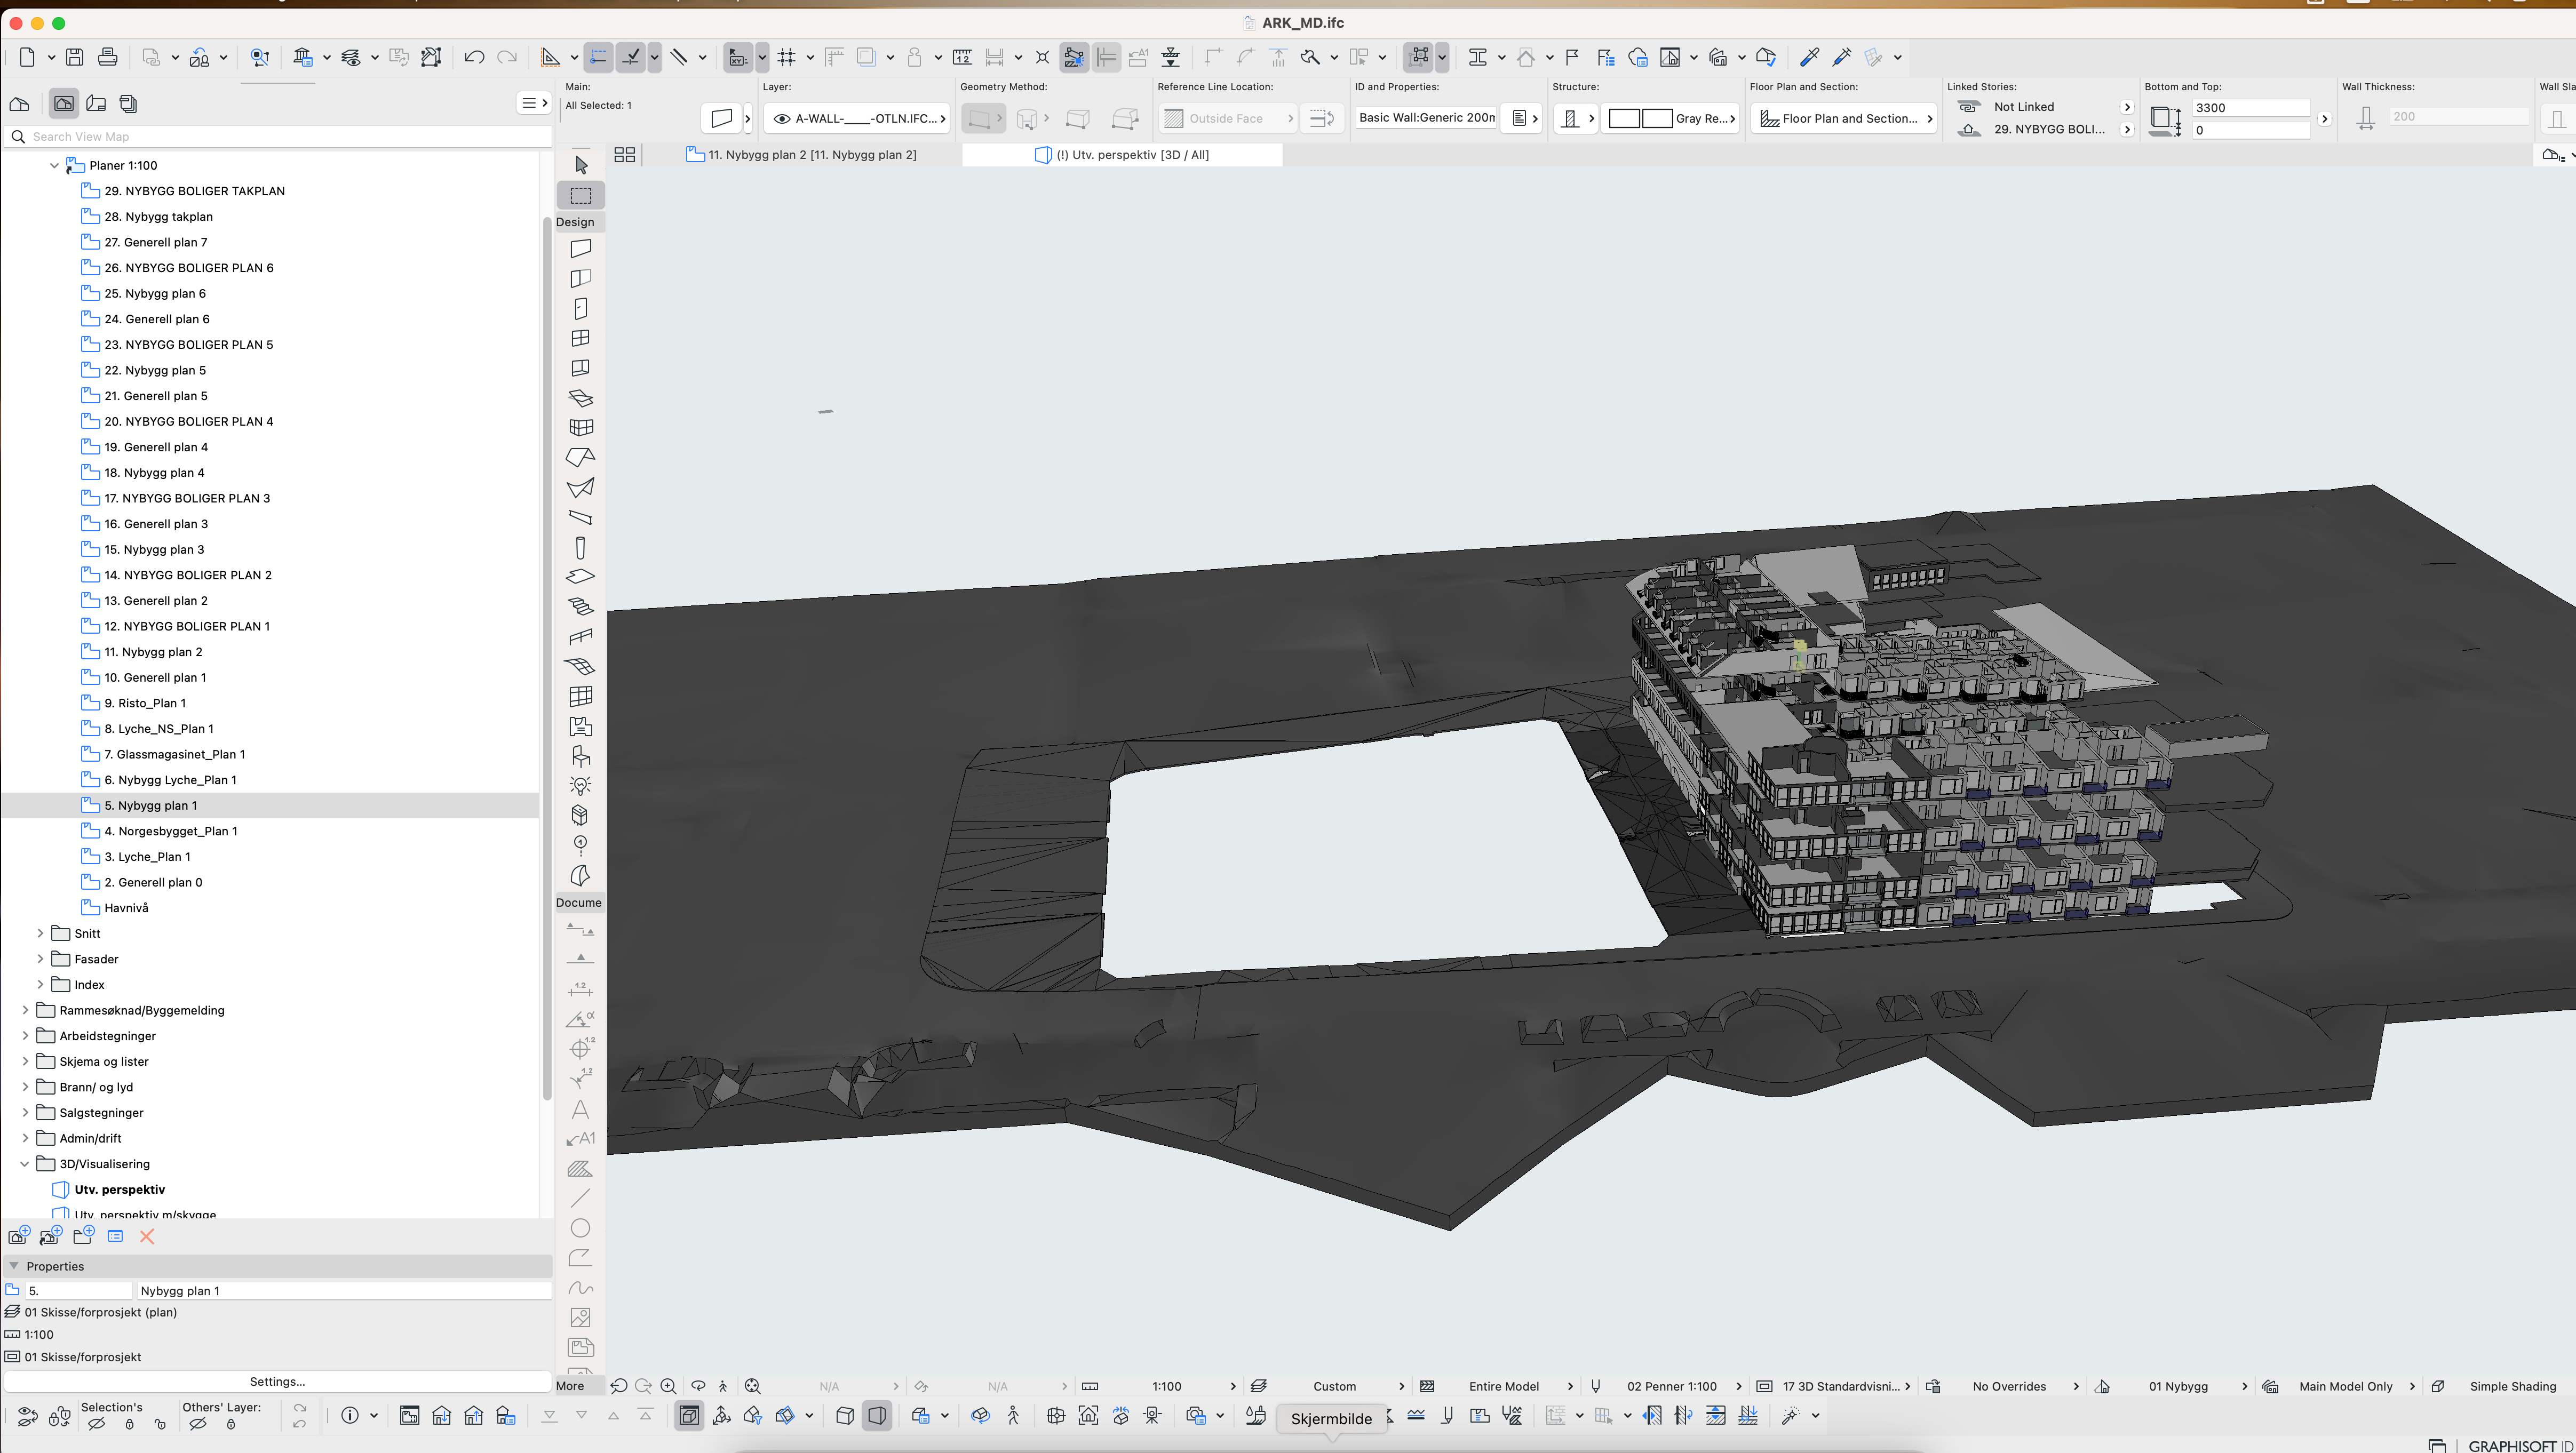
Task: Click the Save icon in toolbar
Action: [x=74, y=57]
